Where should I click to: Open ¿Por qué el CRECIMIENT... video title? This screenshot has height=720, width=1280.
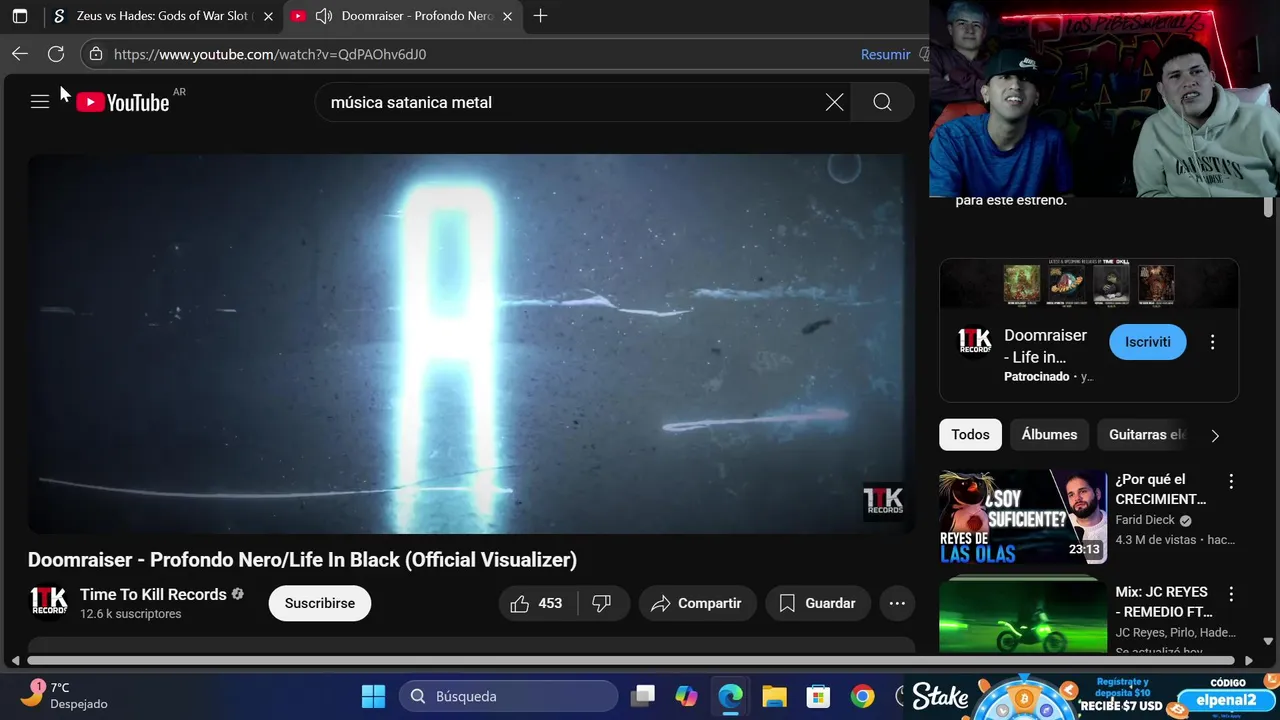tap(1161, 489)
